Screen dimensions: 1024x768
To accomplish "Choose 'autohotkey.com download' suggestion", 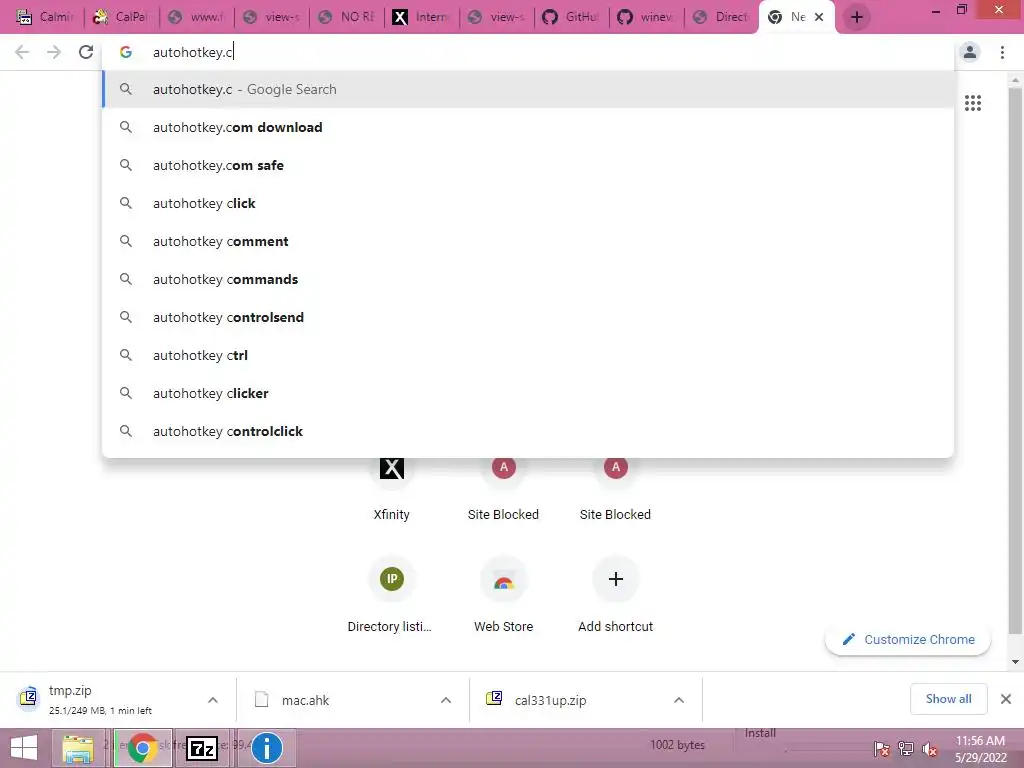I will [x=528, y=127].
